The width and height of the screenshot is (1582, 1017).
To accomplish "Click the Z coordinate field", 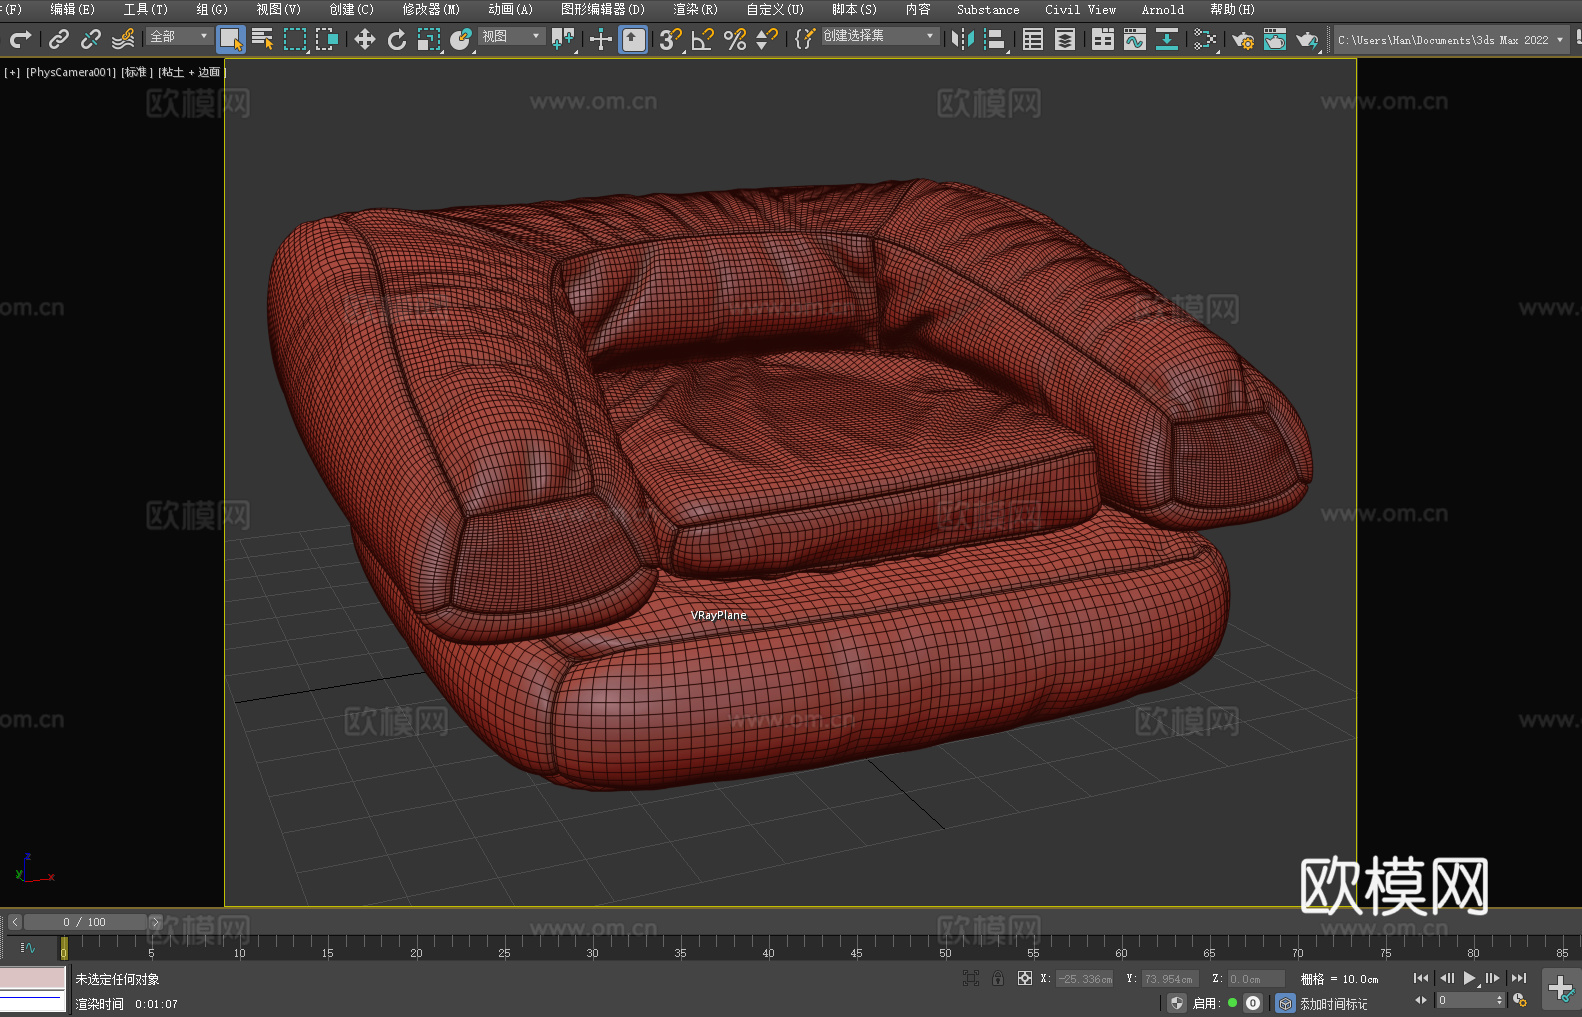I will tap(1255, 979).
